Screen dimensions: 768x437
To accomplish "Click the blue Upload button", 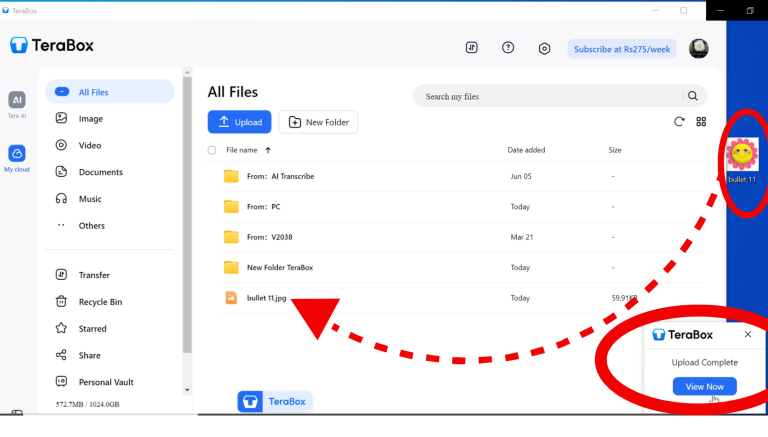I will coord(240,122).
